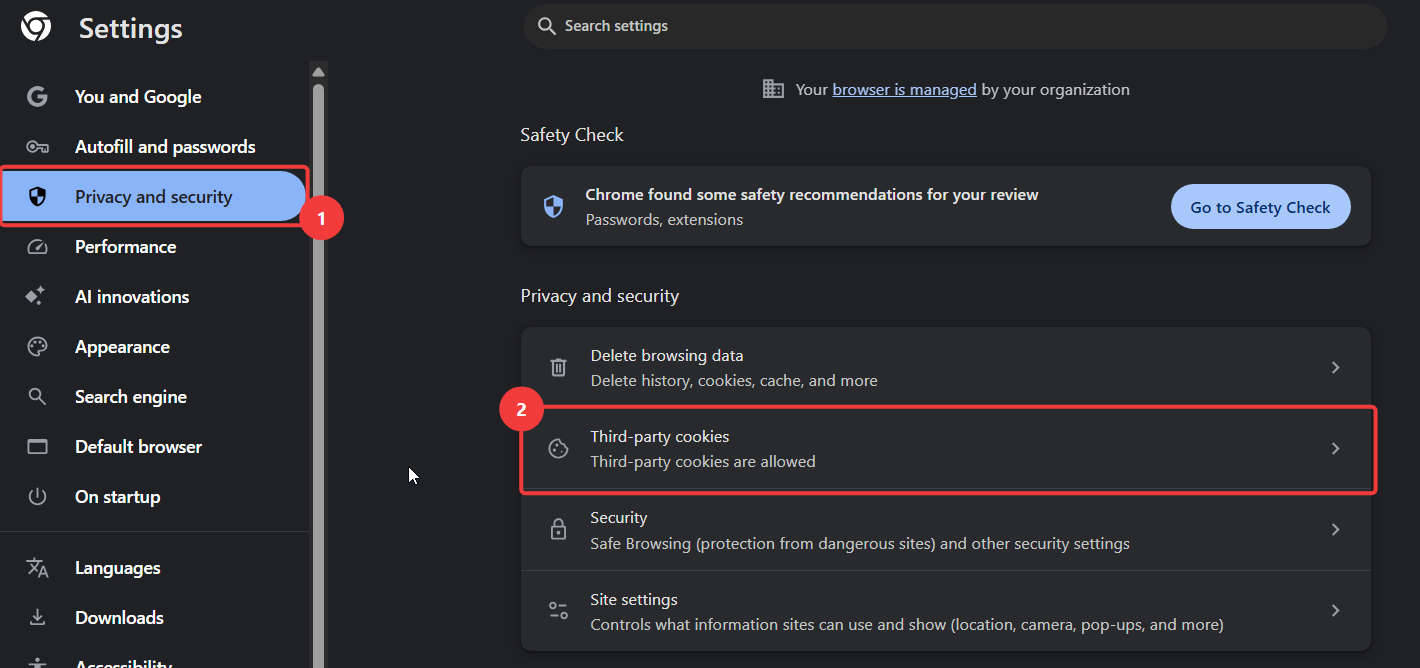Click the Google G icon in sidebar
The height and width of the screenshot is (668, 1420).
(x=37, y=97)
